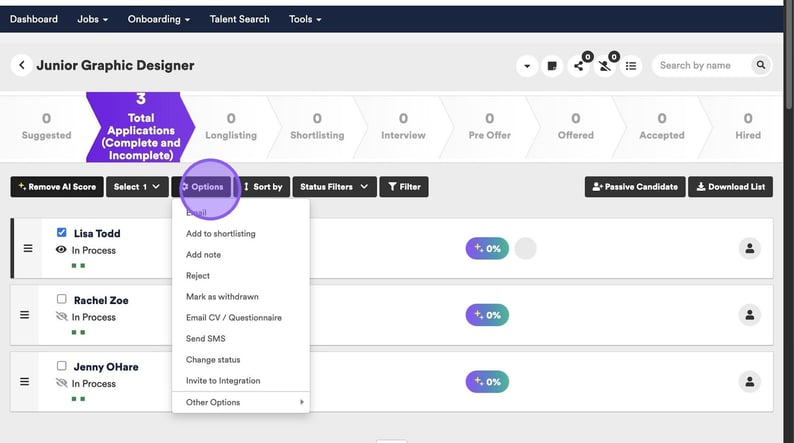The image size is (794, 443).
Task: Select Mark as withdrawn menu item
Action: tap(222, 296)
